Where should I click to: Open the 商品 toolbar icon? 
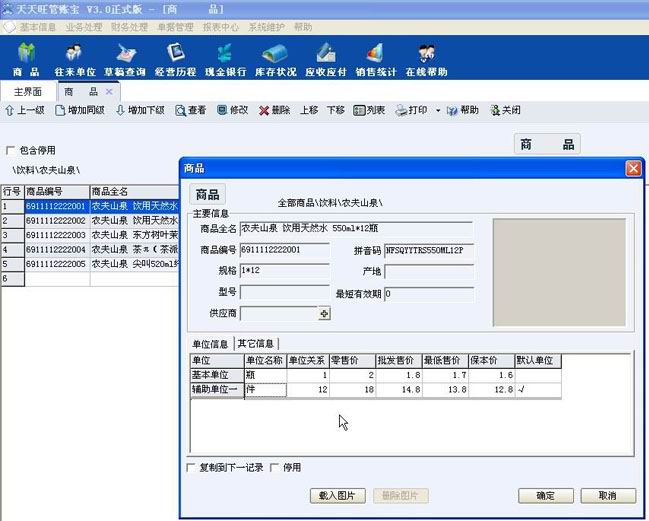26,60
